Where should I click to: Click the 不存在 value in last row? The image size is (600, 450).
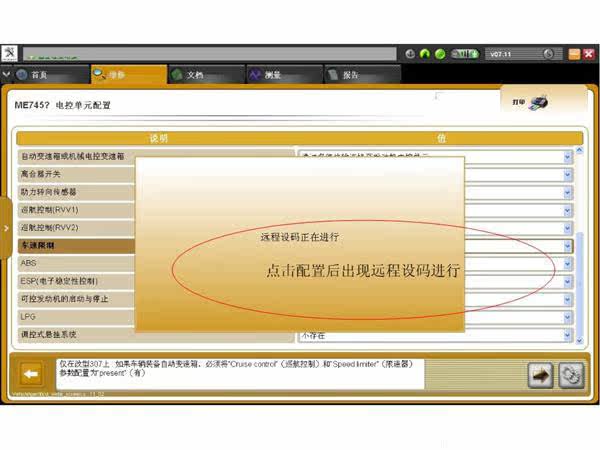(x=313, y=336)
